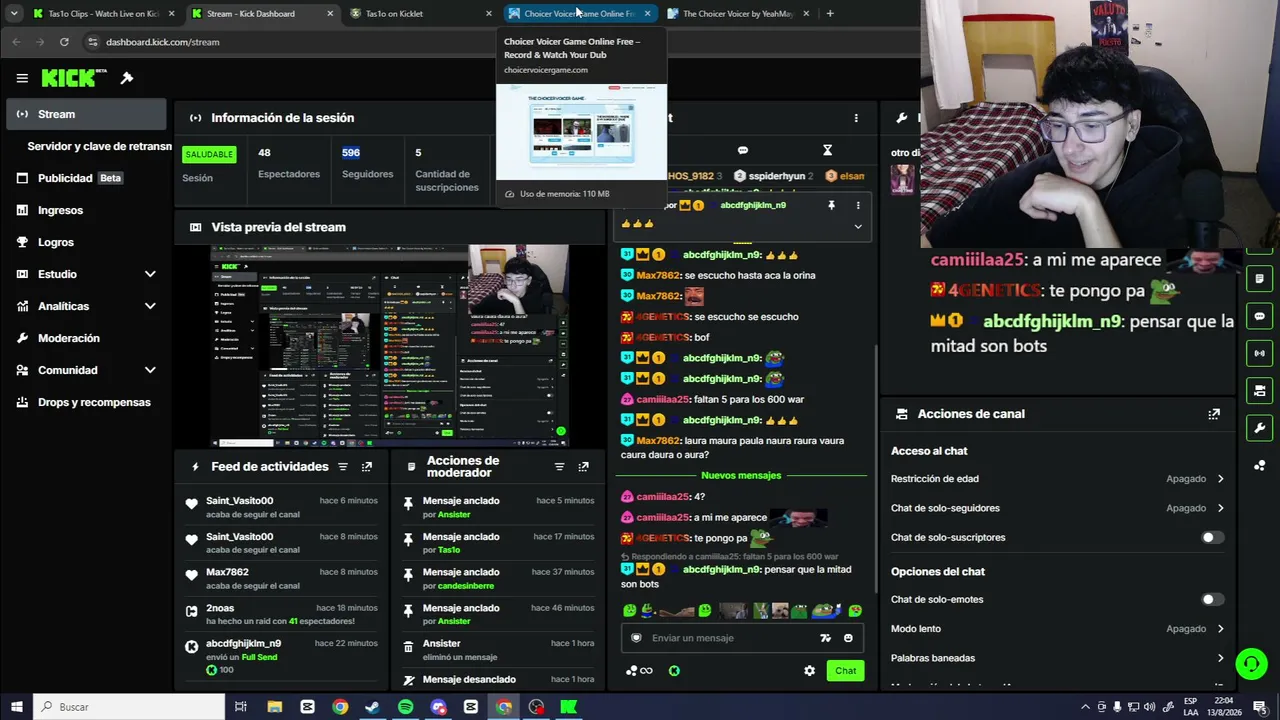The image size is (1280, 720).
Task: Reload the browser page
Action: (64, 42)
